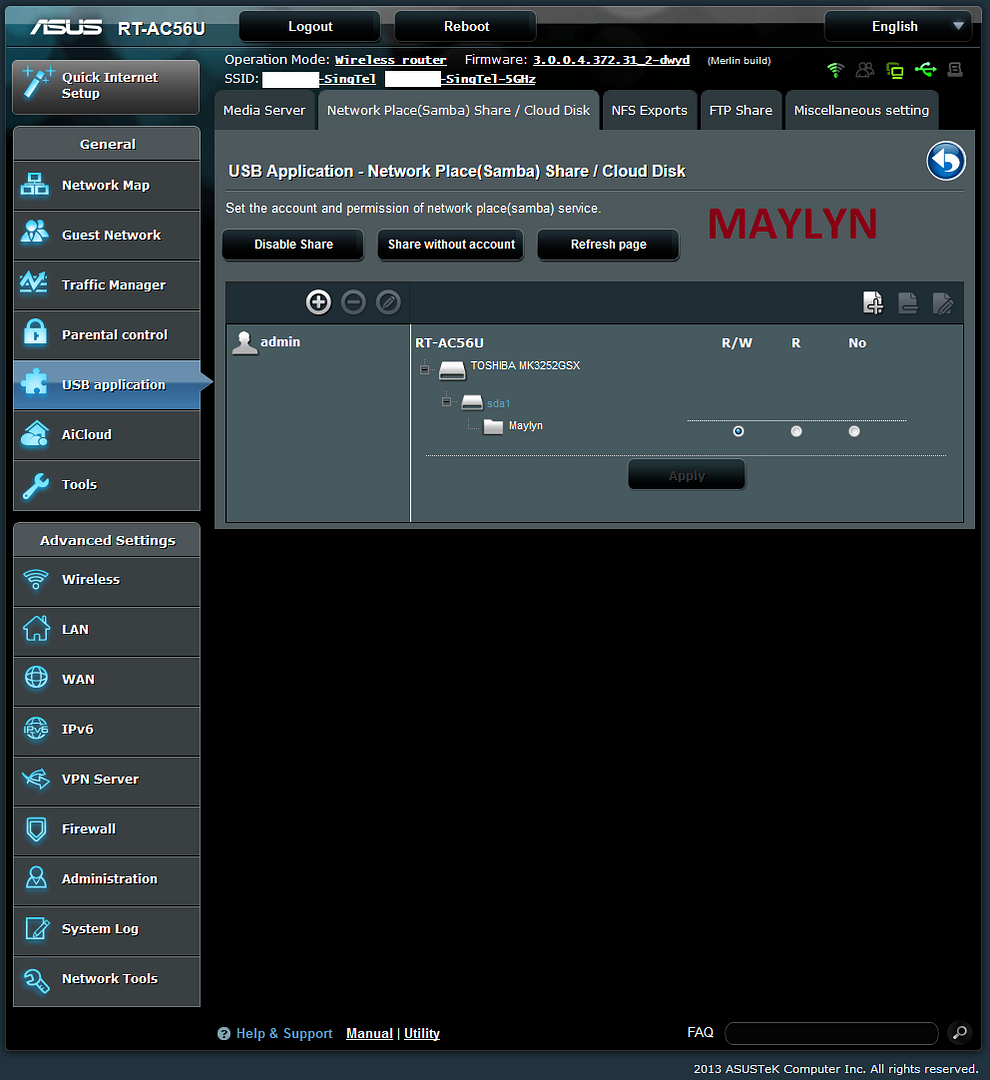Image resolution: width=990 pixels, height=1080 pixels.
Task: Click the add folder icon
Action: tap(873, 303)
